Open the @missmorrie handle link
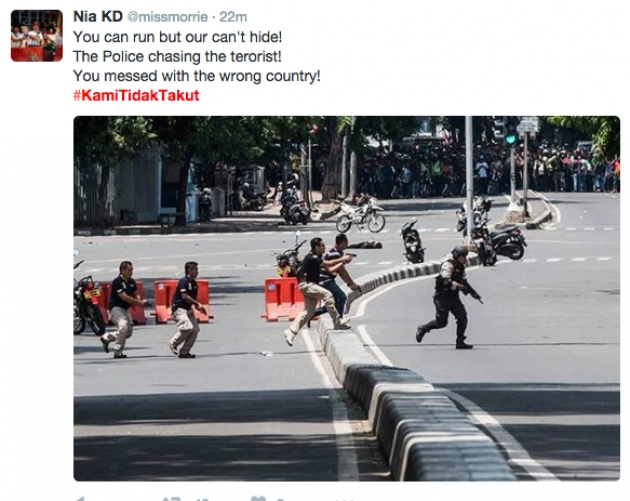The width and height of the screenshot is (630, 501). pyautogui.click(x=168, y=17)
